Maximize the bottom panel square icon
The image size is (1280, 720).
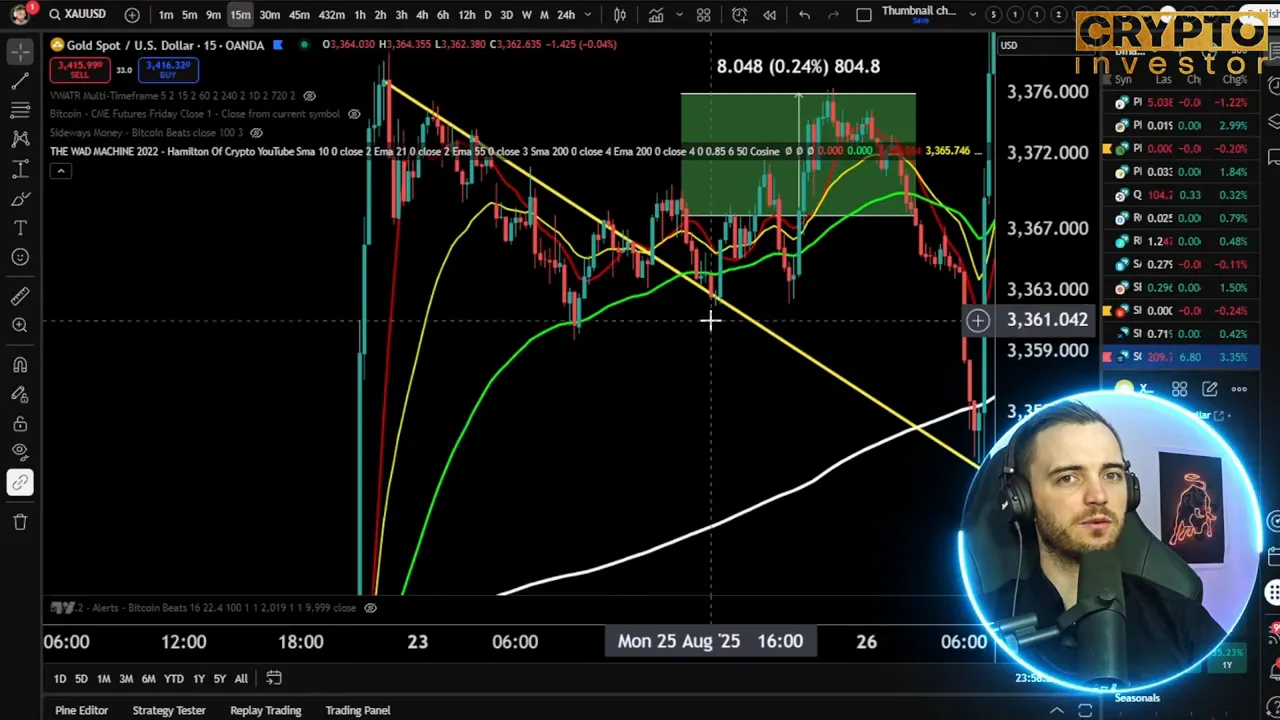coord(1085,710)
